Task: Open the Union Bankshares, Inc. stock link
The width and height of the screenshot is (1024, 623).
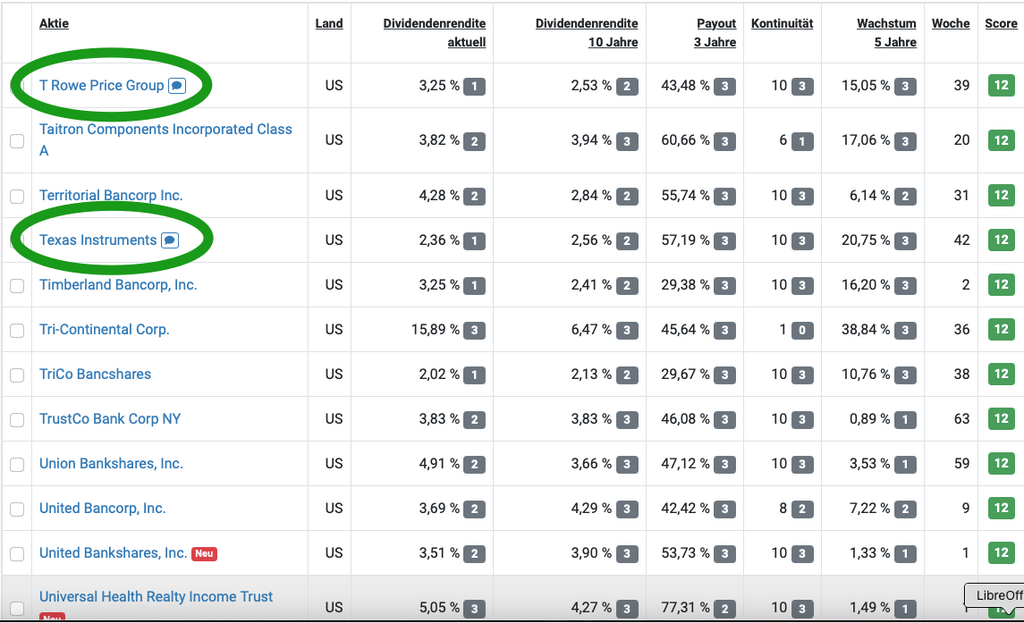Action: point(111,464)
